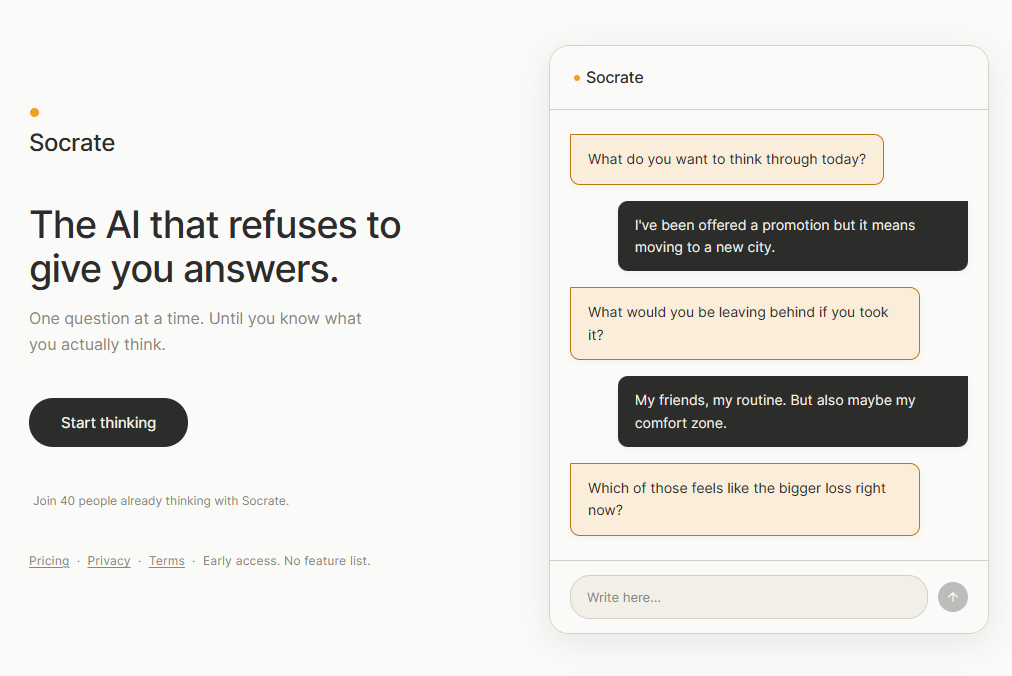Open the Privacy link
The height and width of the screenshot is (676, 1012).
pyautogui.click(x=109, y=560)
